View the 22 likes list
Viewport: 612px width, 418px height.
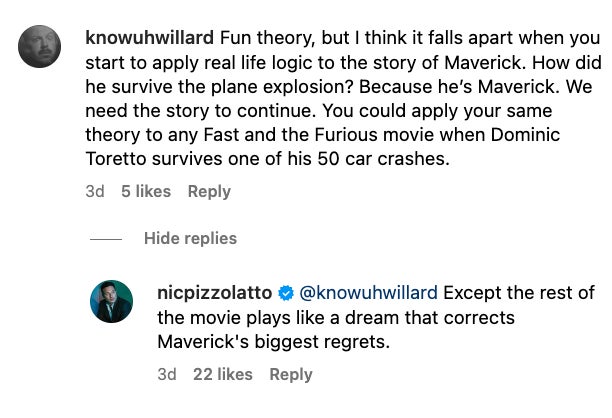point(224,374)
